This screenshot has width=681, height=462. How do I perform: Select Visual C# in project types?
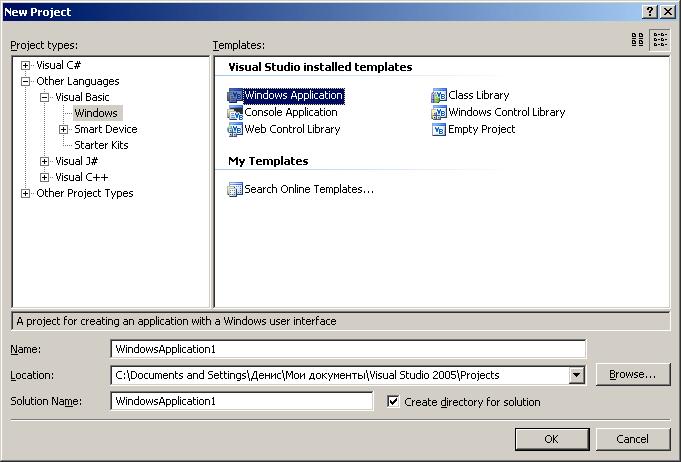(x=59, y=65)
